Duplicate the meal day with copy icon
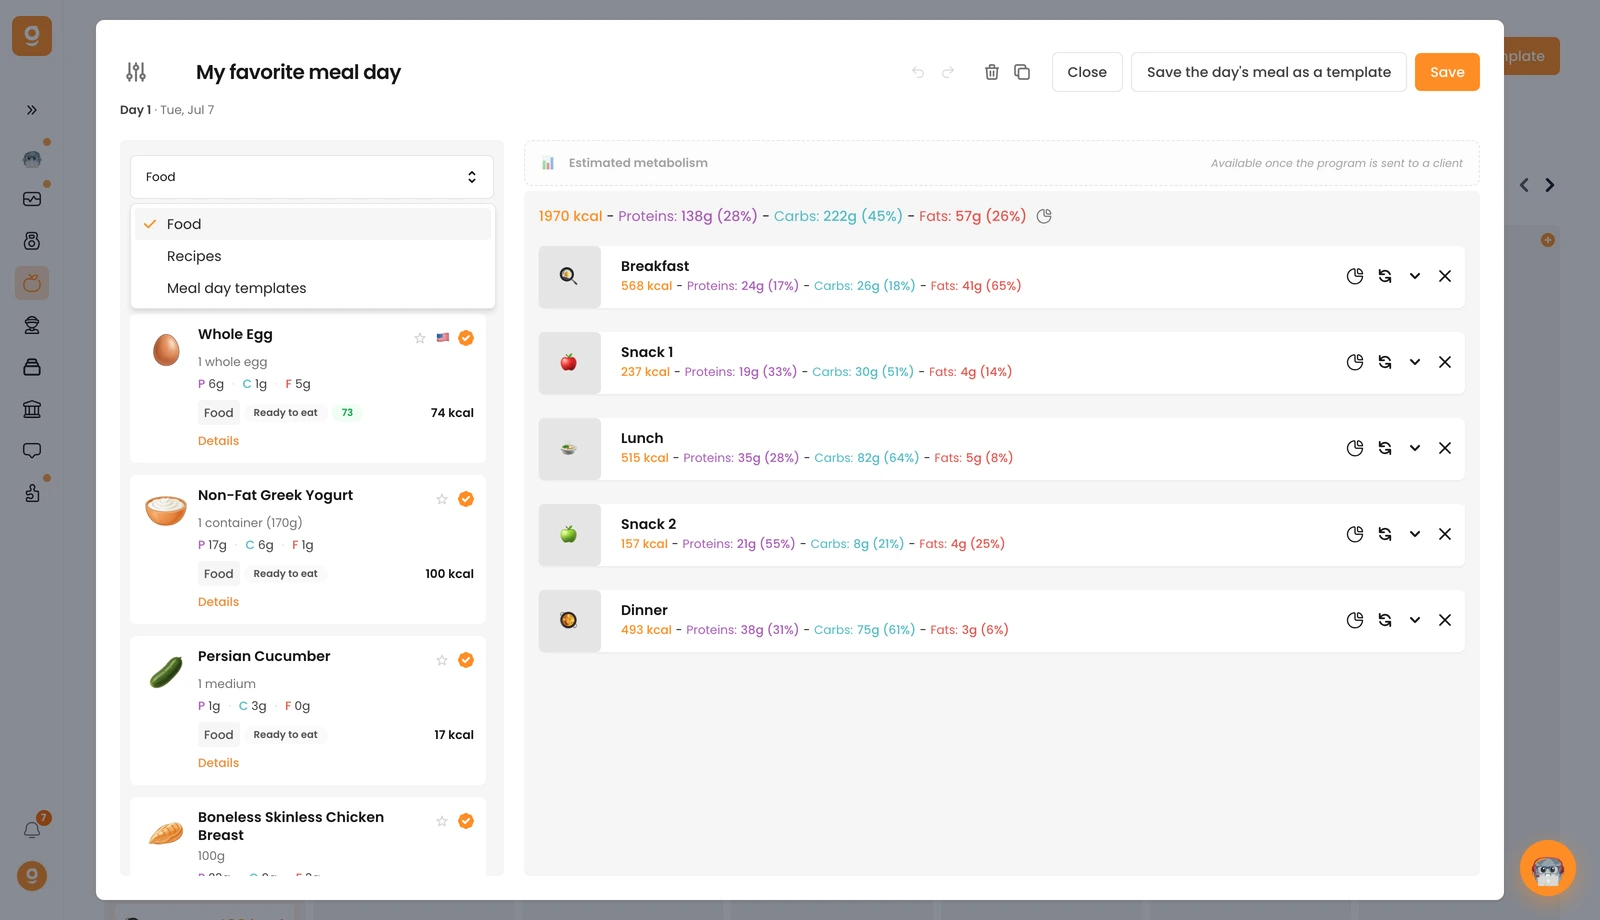 click(x=1022, y=72)
